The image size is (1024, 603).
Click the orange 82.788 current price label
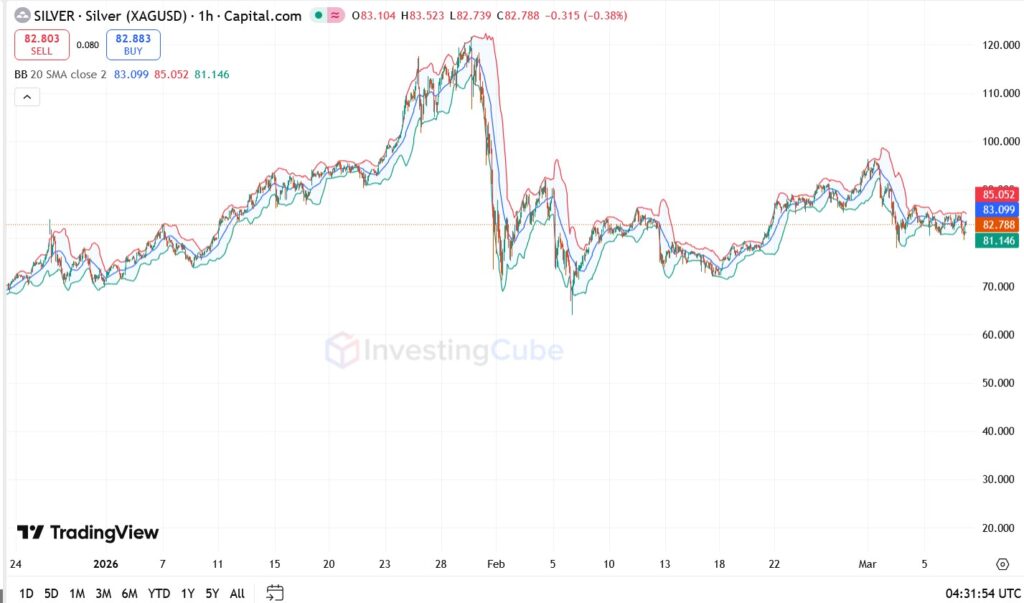(x=998, y=225)
